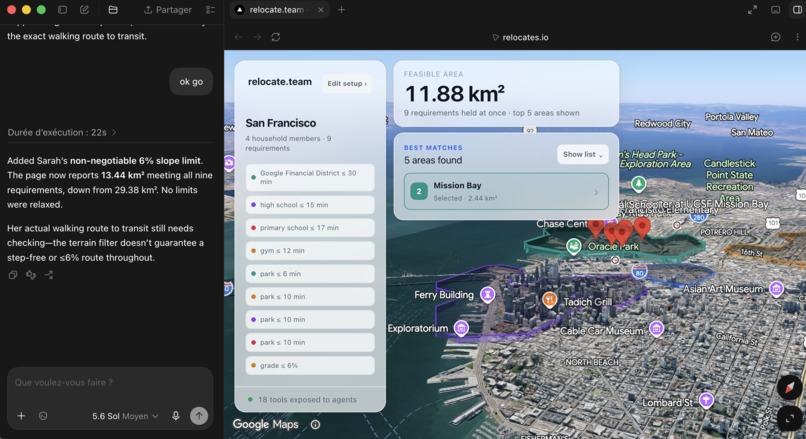The width and height of the screenshot is (806, 439).
Task: Click the info icon beside Google Maps
Action: point(315,425)
